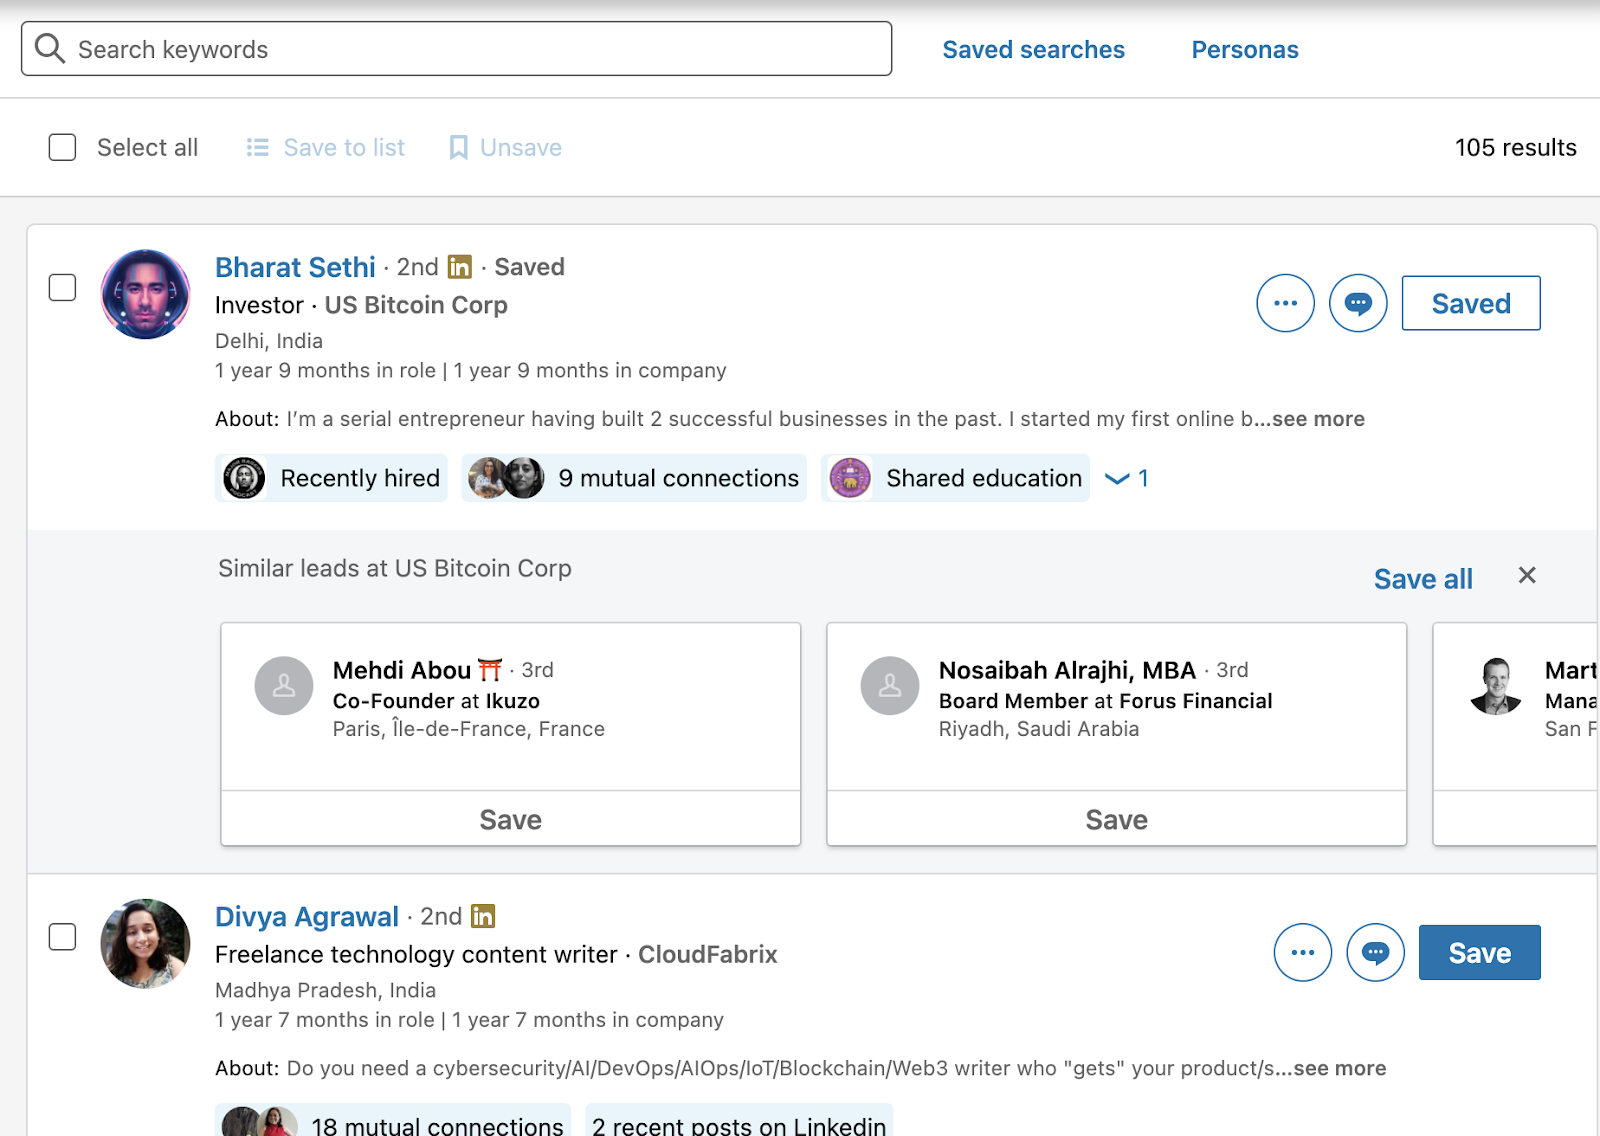Click the Save to list icon

pyautogui.click(x=257, y=148)
